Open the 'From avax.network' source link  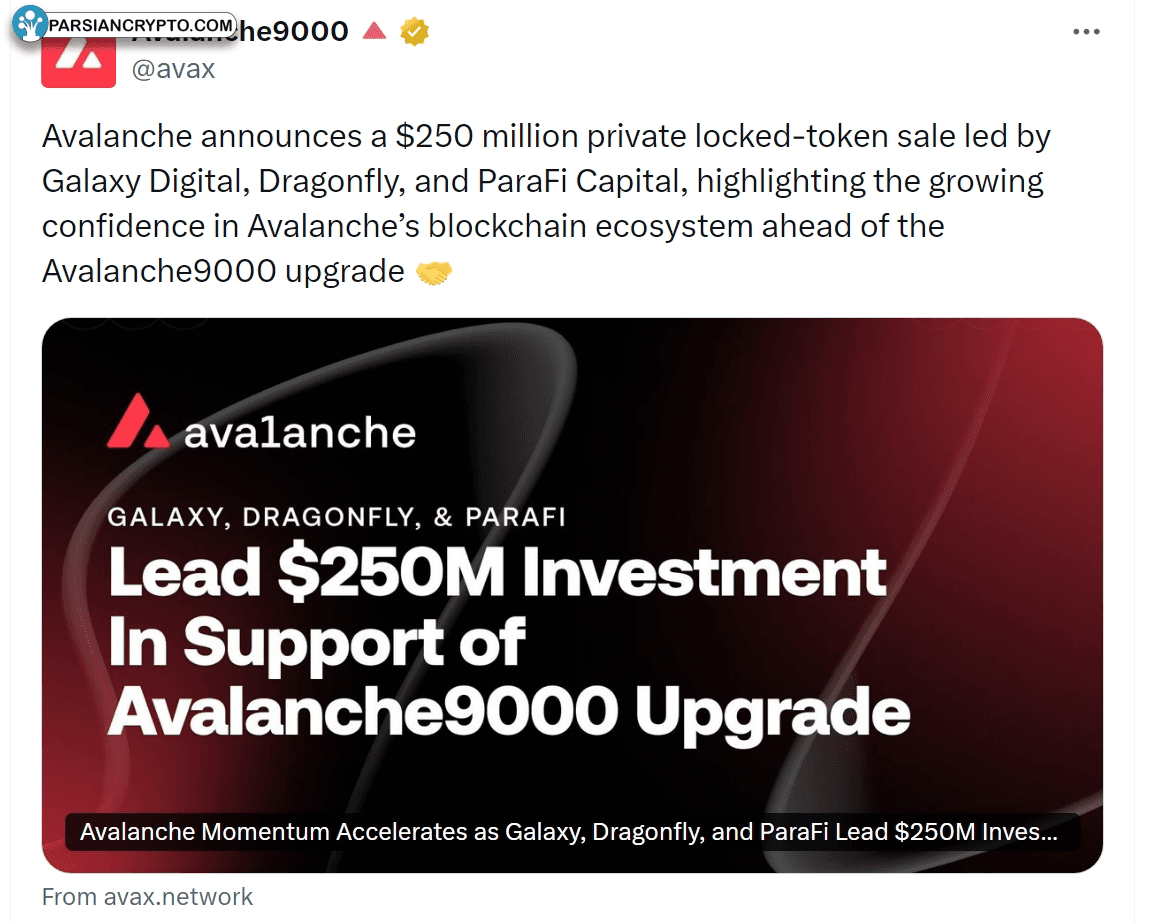[147, 897]
